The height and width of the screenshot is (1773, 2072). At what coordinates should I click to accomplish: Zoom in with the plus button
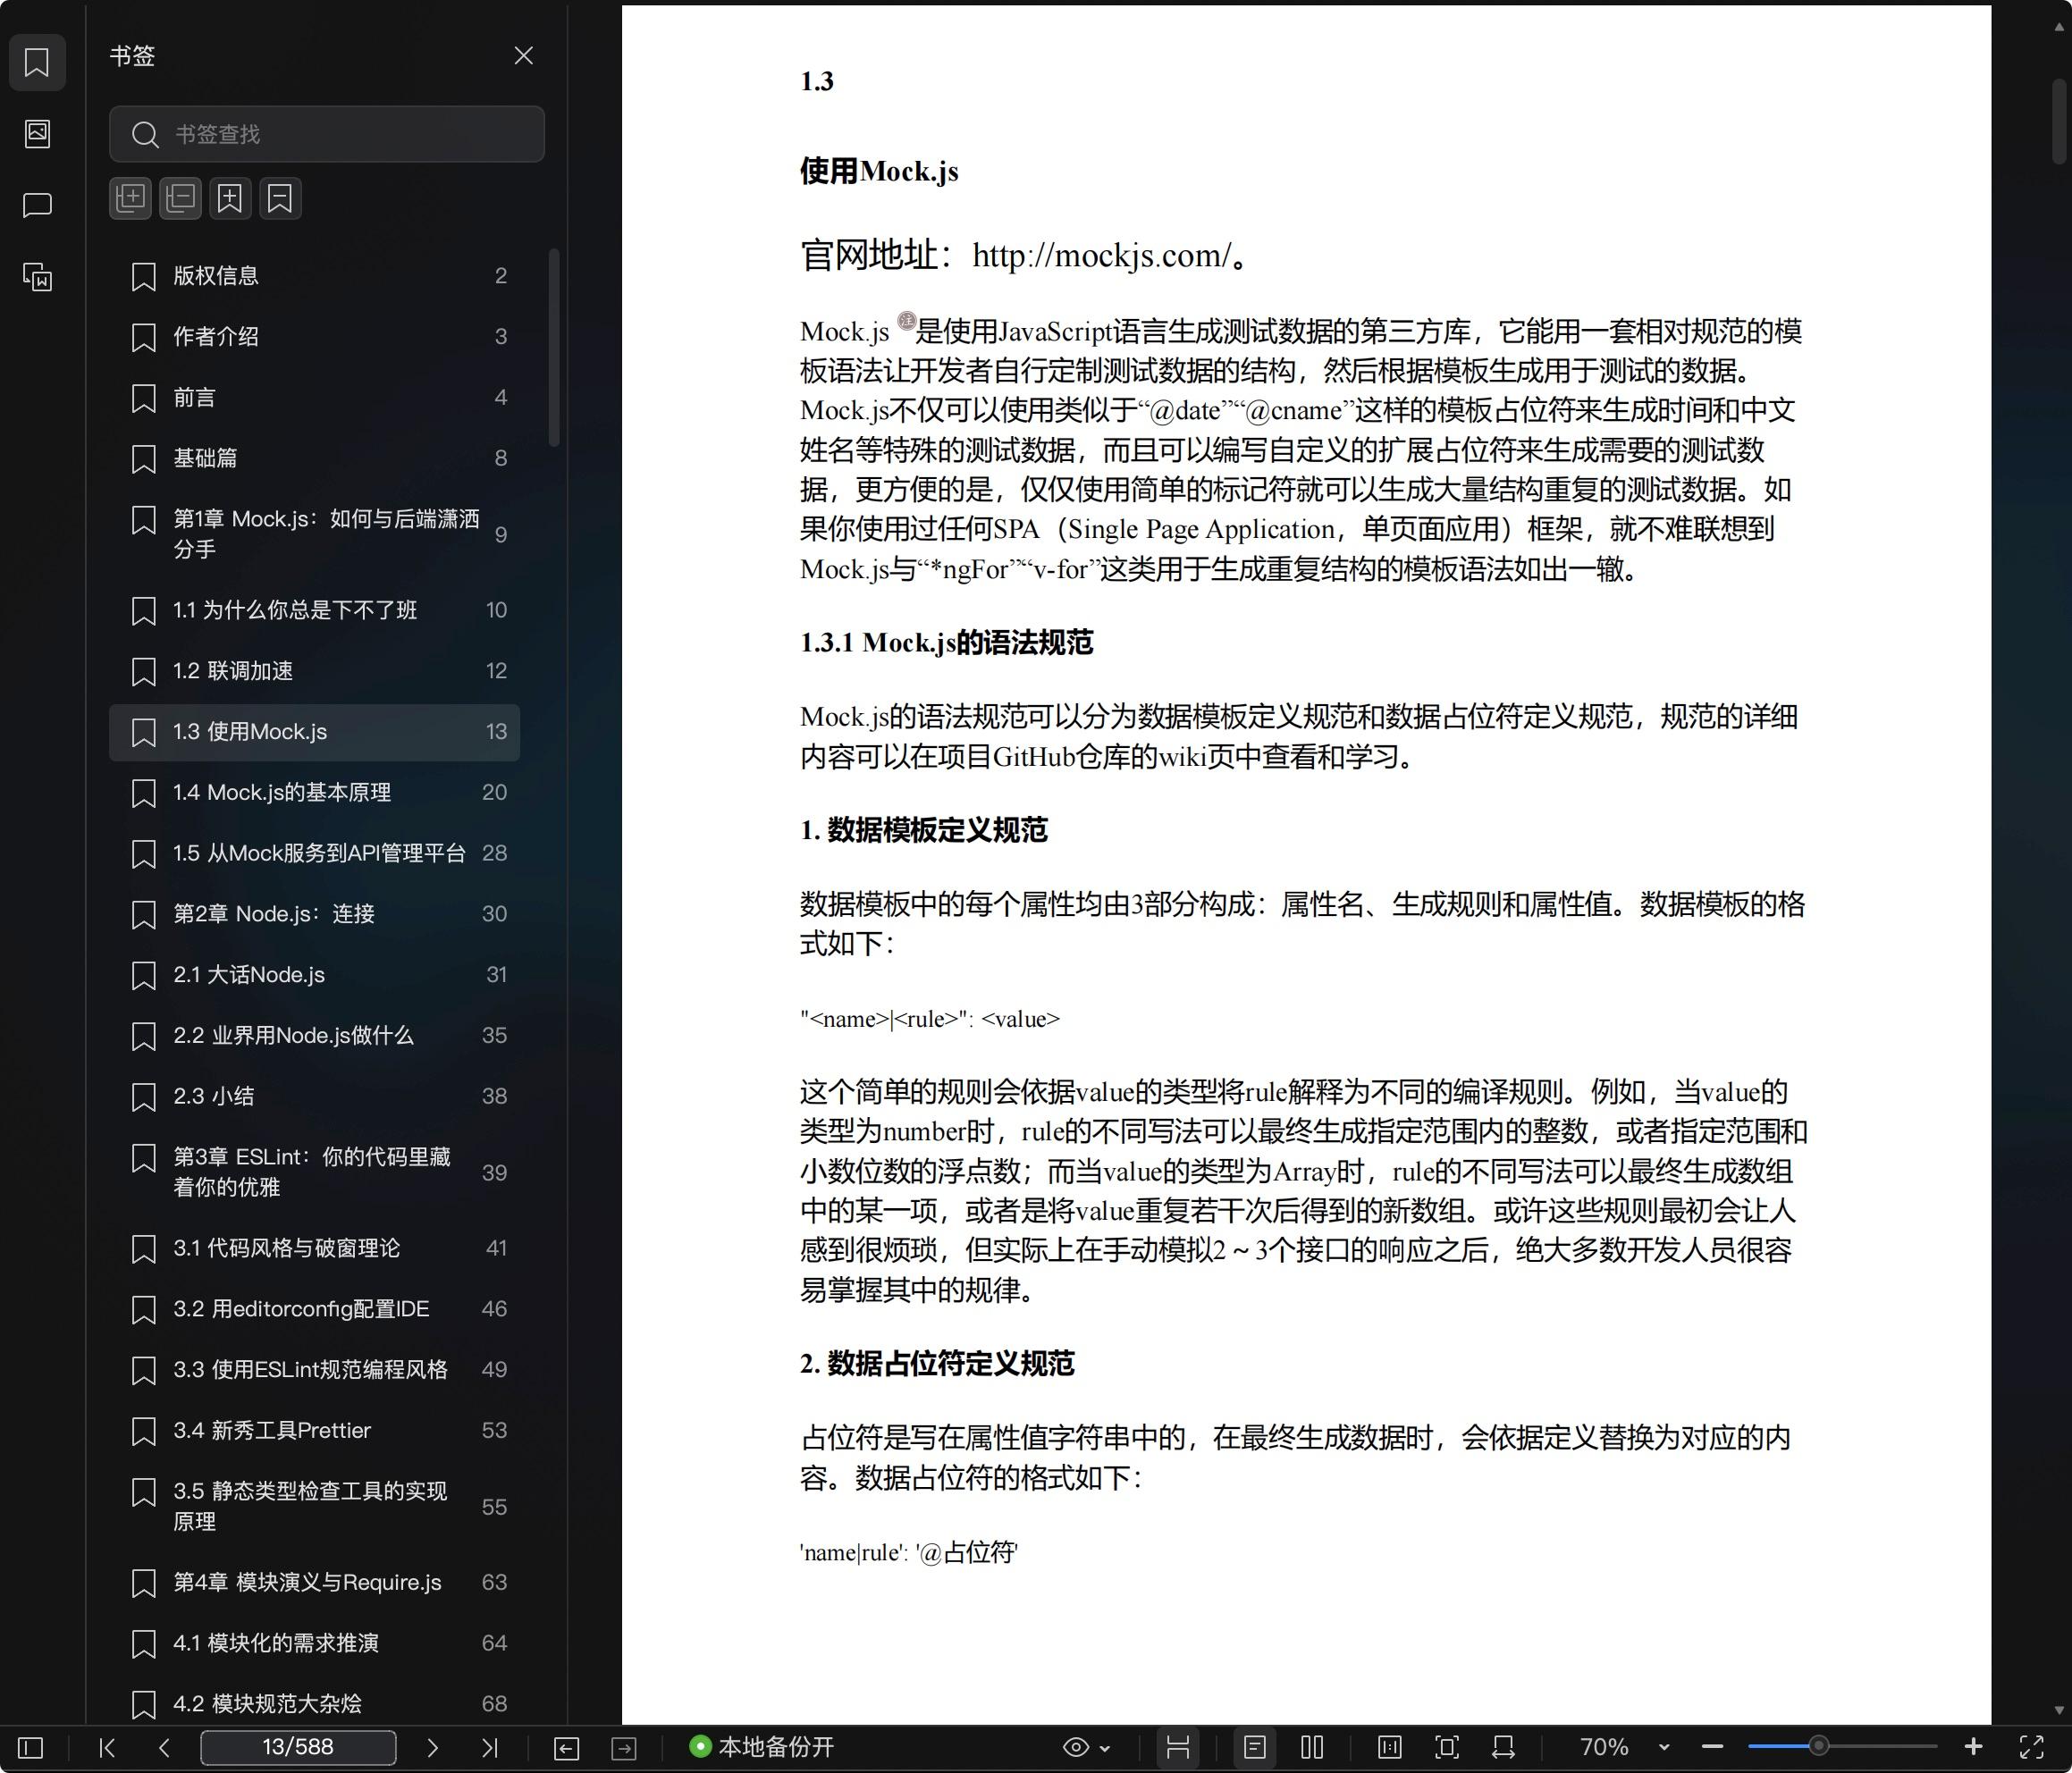tap(1973, 1747)
